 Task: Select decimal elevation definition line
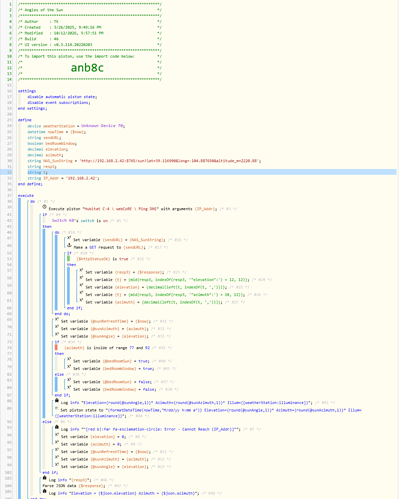click(48, 149)
